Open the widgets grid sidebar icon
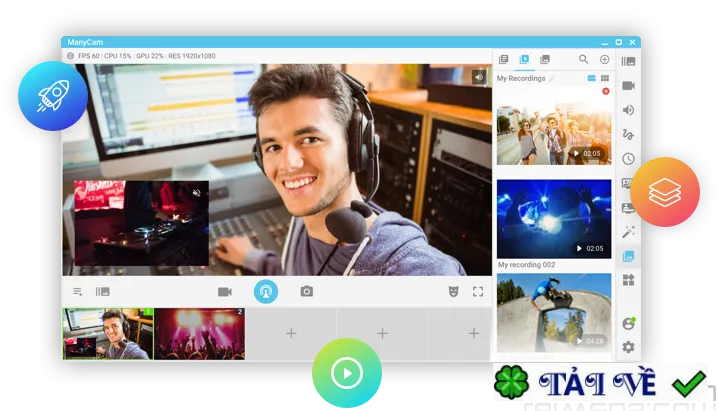Viewport: 718px width, 411px height. point(628,280)
